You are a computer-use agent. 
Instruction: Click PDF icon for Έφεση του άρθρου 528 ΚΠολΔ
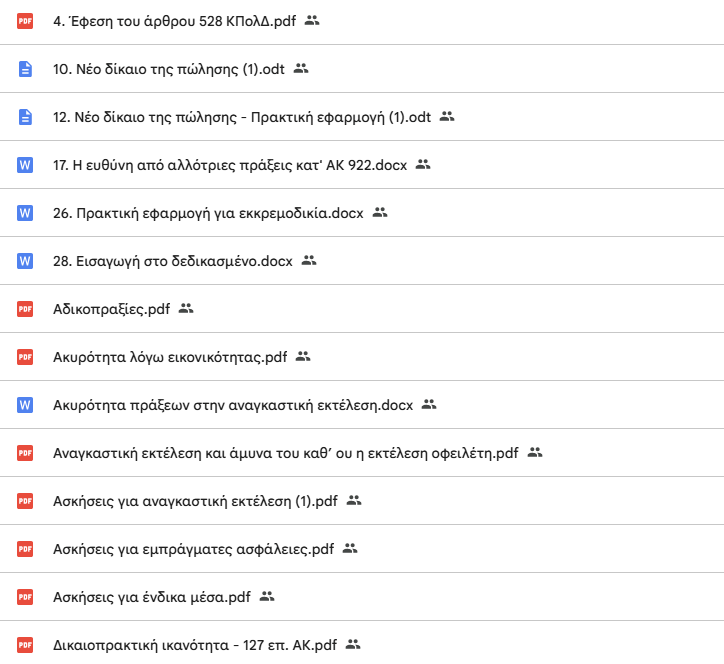pyautogui.click(x=26, y=20)
